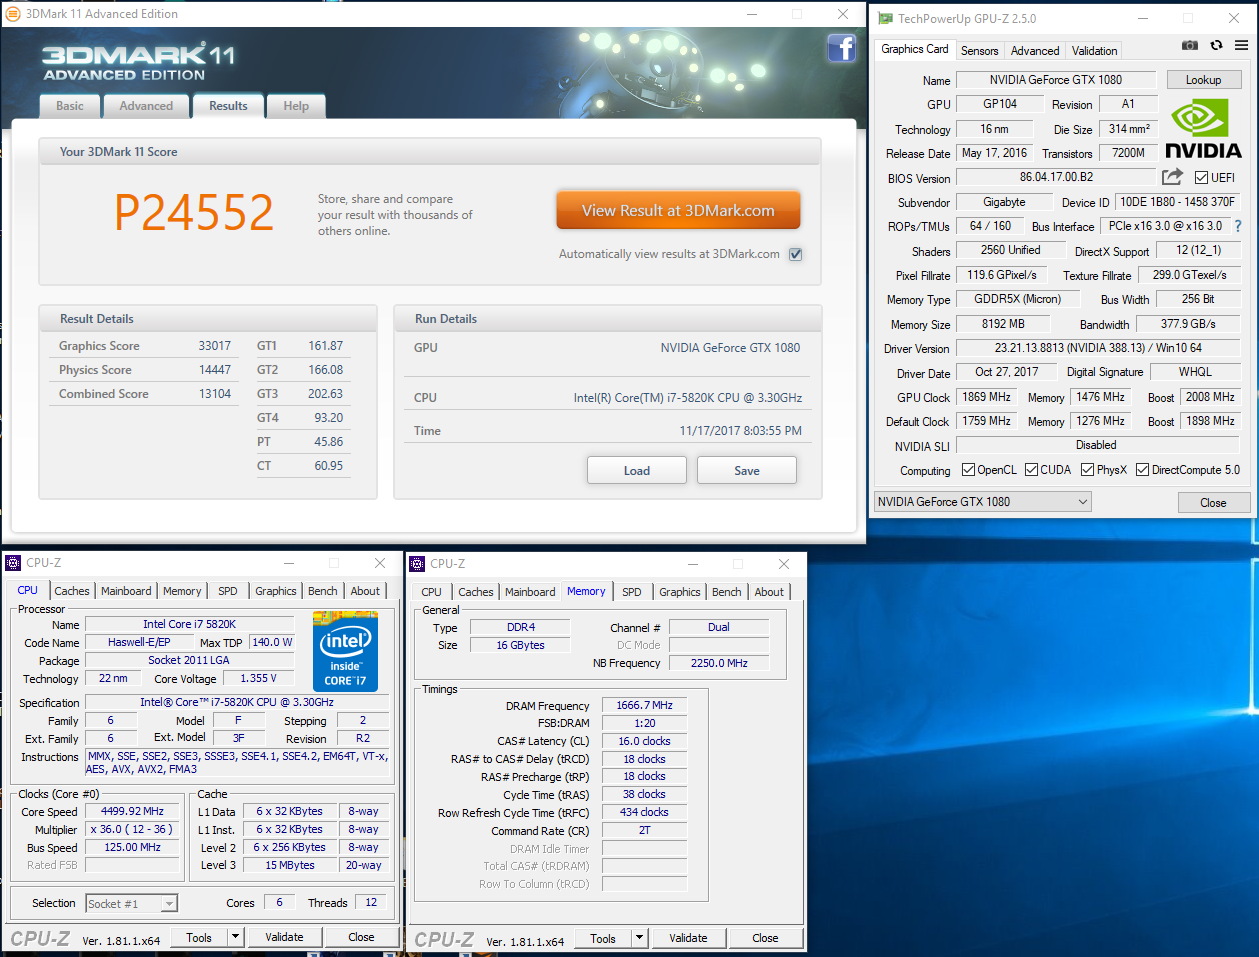1259x957 pixels.
Task: Open the Help tab in 3DMark
Action: (x=296, y=106)
